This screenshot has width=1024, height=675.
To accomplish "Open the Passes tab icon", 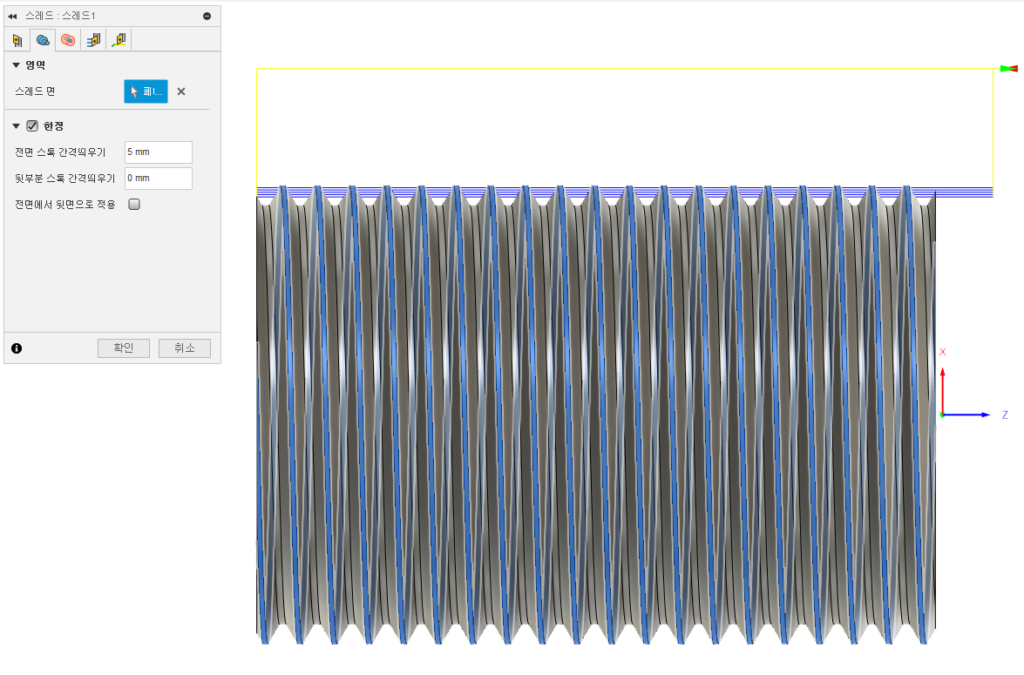I will [x=93, y=40].
